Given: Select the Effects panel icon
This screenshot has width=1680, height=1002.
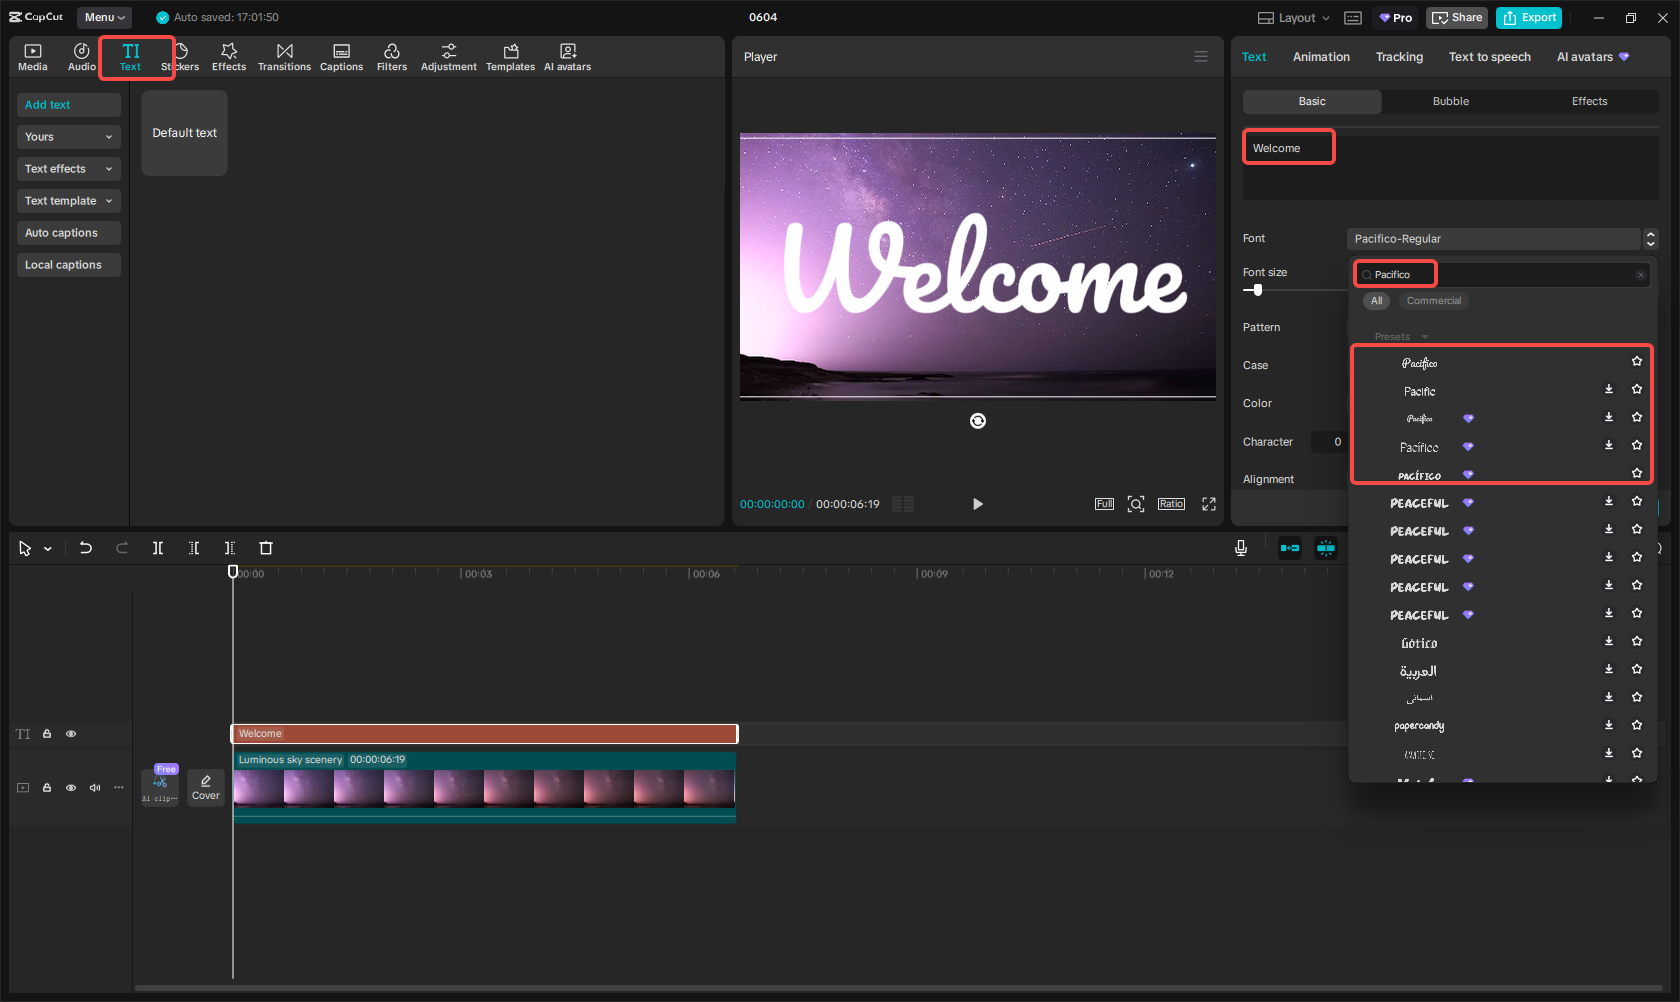Looking at the screenshot, I should pyautogui.click(x=229, y=56).
